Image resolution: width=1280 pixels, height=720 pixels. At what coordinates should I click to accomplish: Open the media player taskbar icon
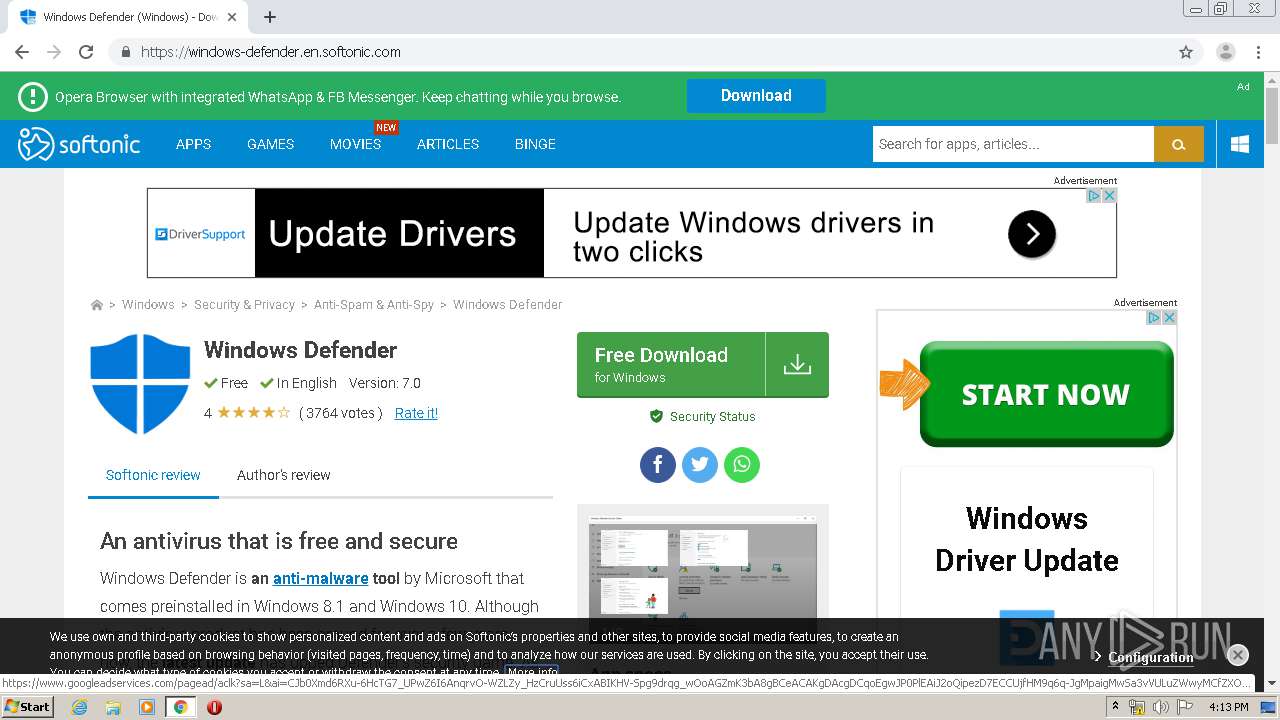click(147, 707)
